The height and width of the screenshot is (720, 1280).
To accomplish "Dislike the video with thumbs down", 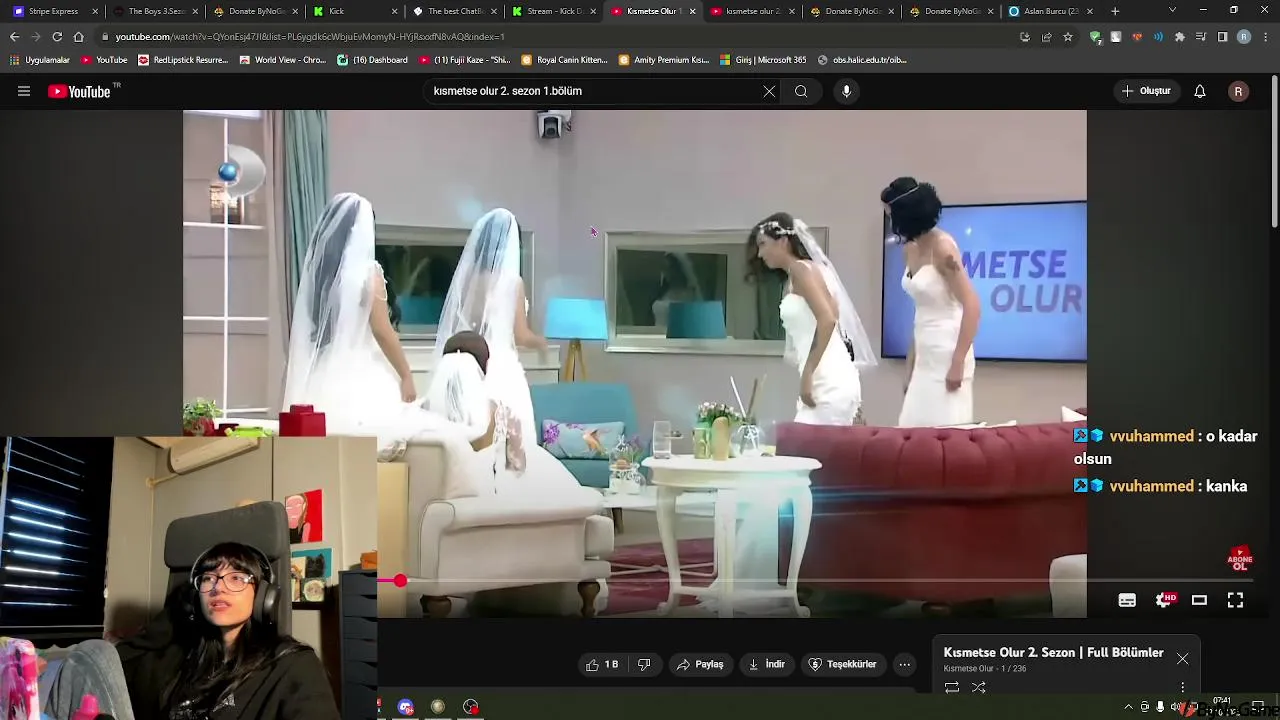I will pos(645,664).
